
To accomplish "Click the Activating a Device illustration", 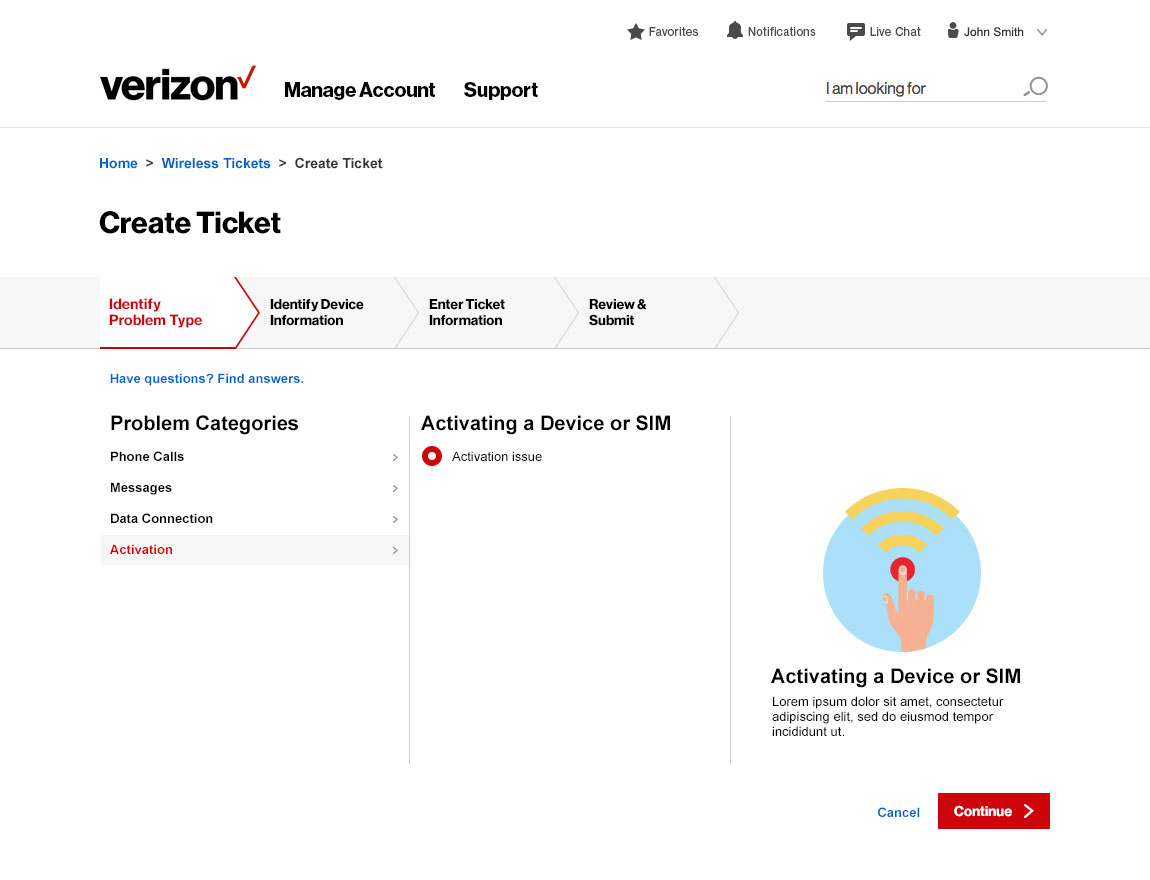I will pyautogui.click(x=901, y=570).
